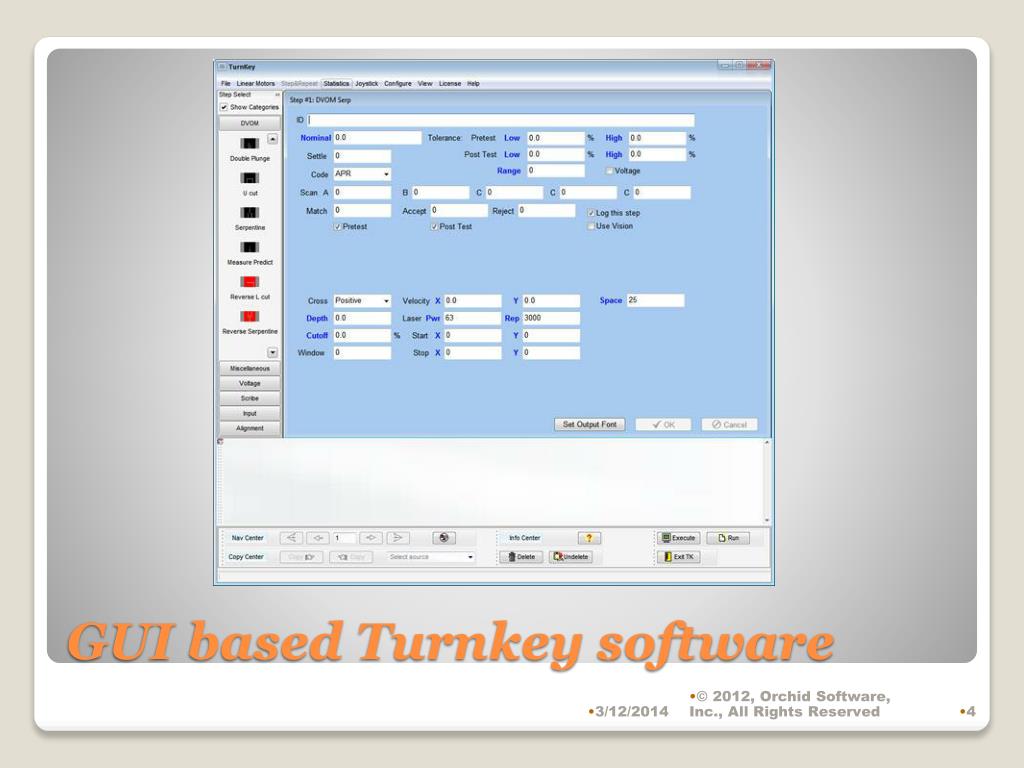
Task: Click the Nav Center globe icon button
Action: (441, 538)
